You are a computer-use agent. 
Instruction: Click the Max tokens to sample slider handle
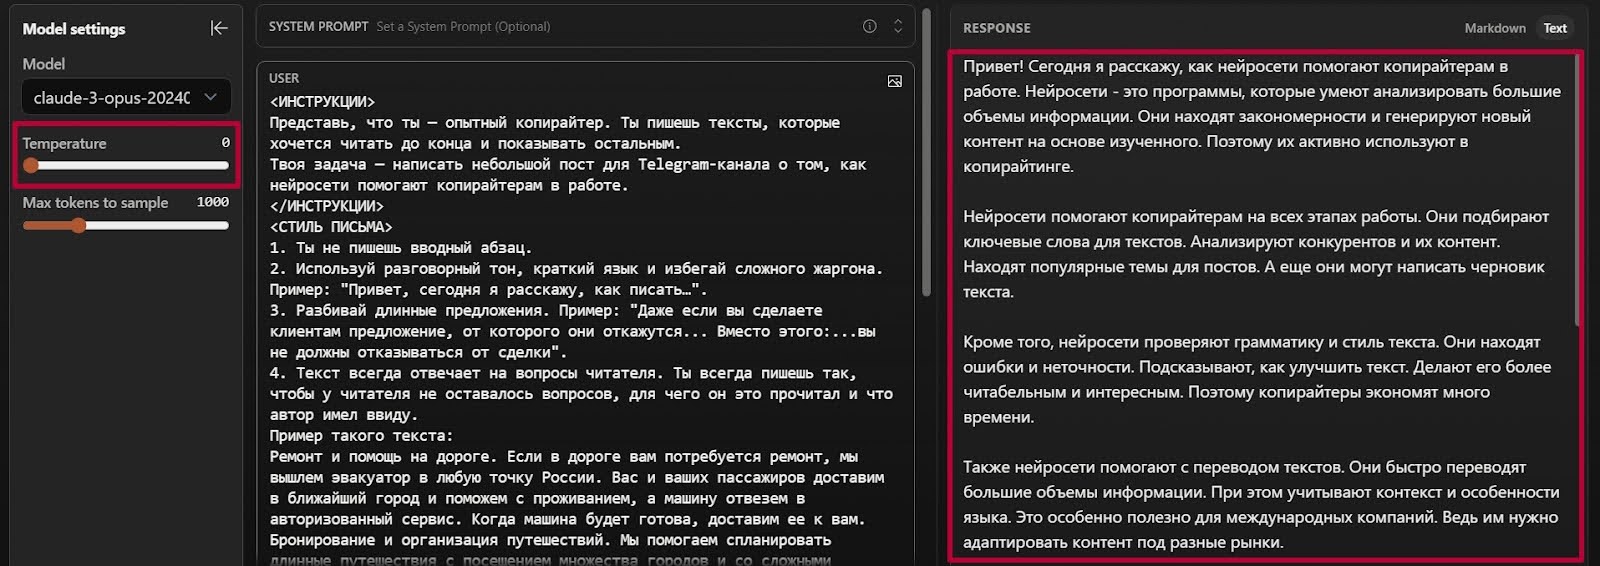pos(78,225)
